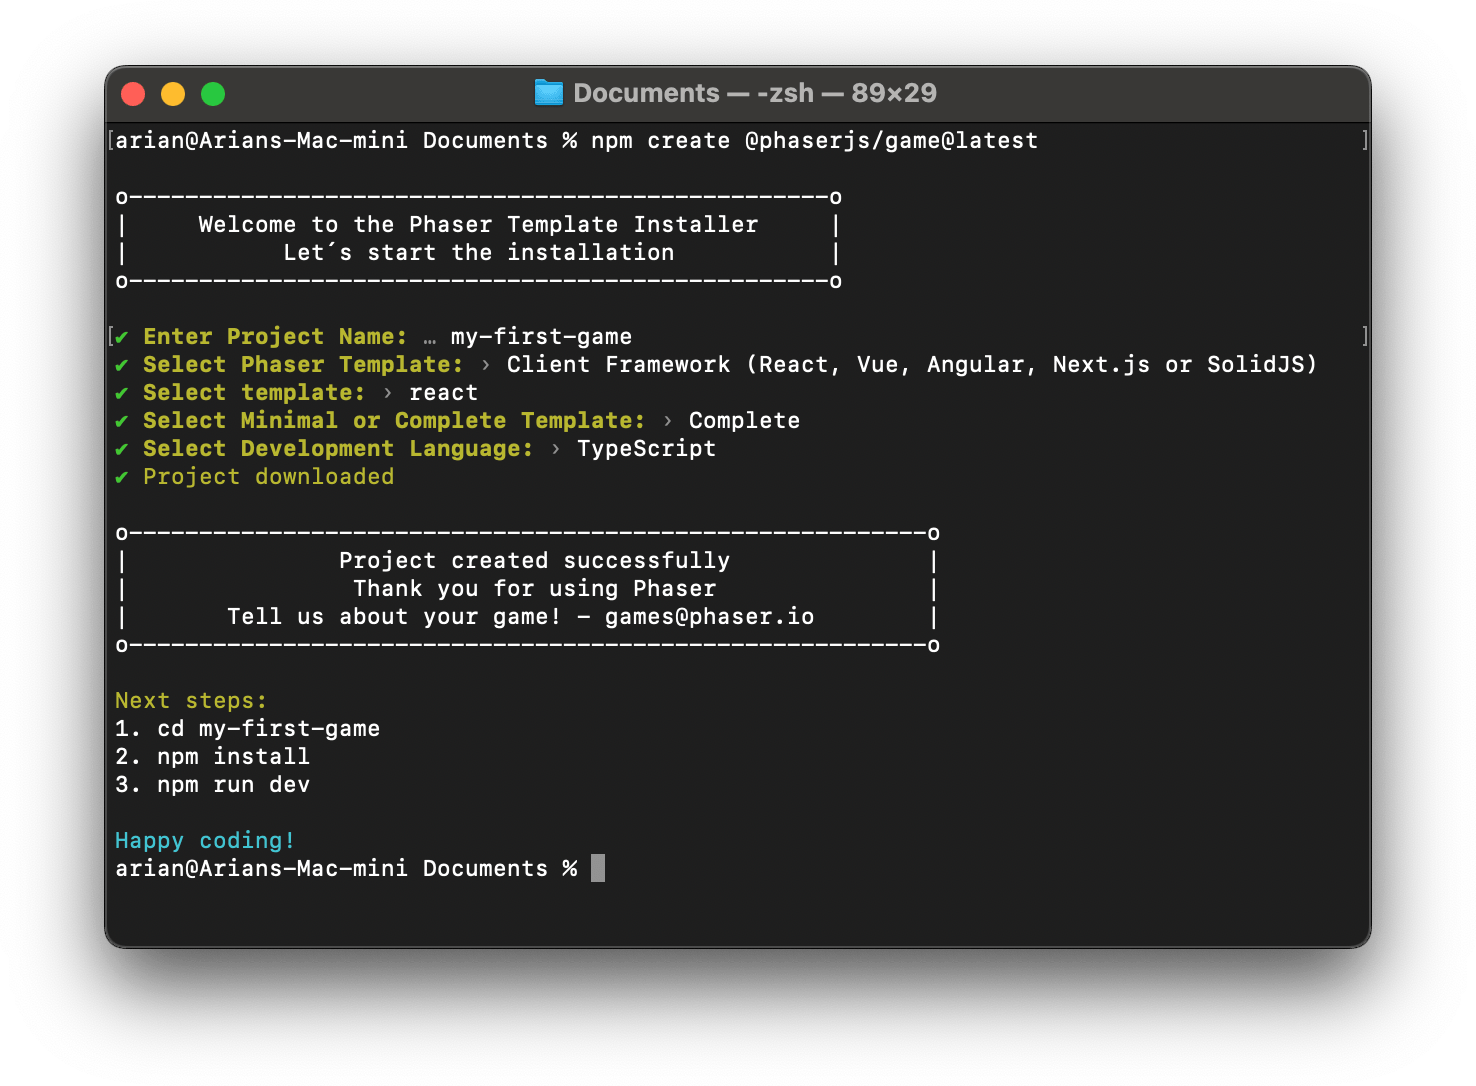This screenshot has height=1086, width=1476.
Task: Click the yellow minimize window button
Action: [x=173, y=94]
